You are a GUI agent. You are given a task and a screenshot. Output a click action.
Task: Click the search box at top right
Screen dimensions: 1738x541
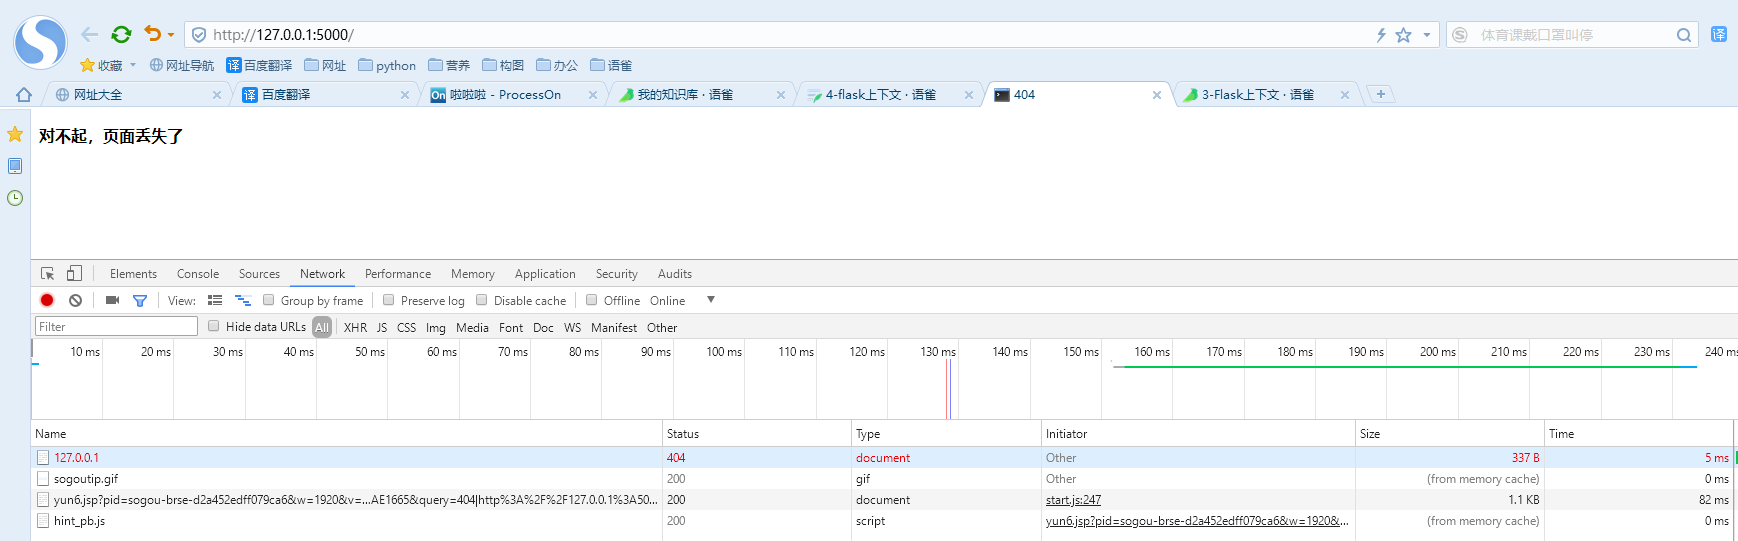1572,35
